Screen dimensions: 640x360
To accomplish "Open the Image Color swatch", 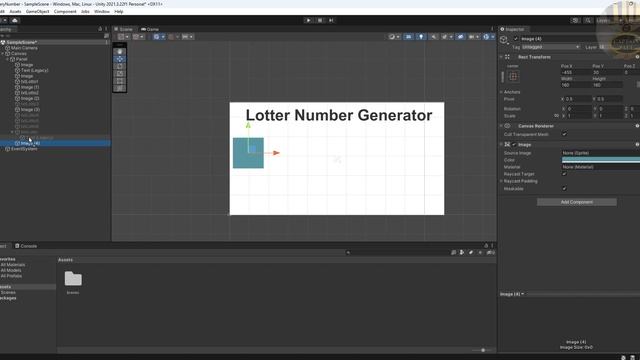I will pos(600,160).
